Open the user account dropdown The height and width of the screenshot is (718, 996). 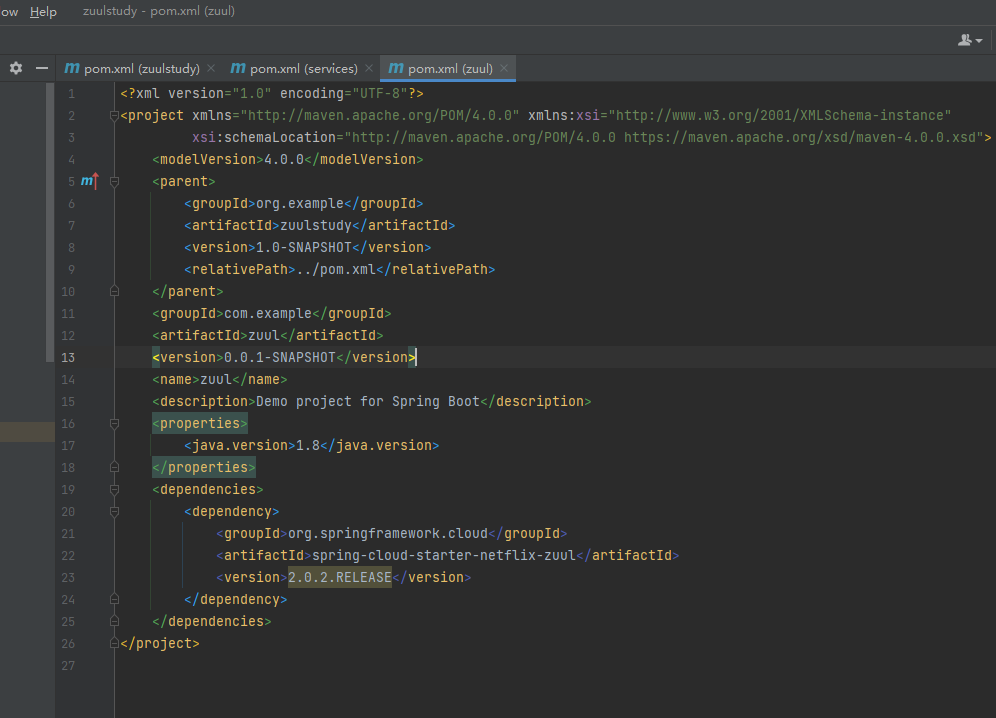pyautogui.click(x=970, y=40)
